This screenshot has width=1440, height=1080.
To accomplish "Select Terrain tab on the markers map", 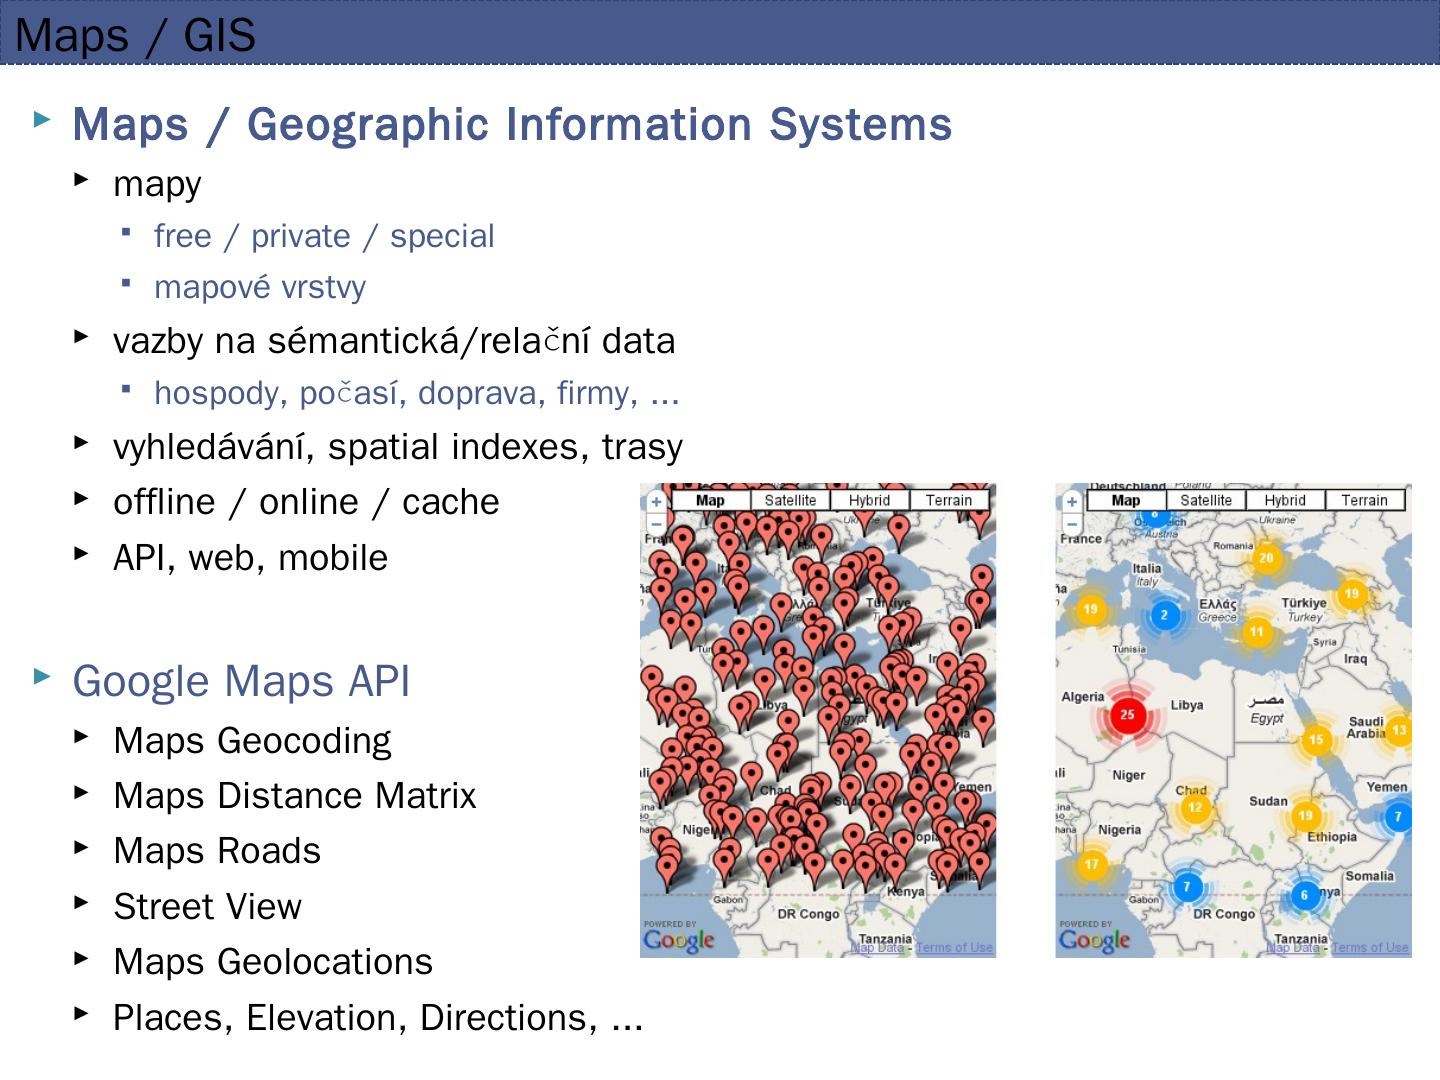I will pos(948,500).
